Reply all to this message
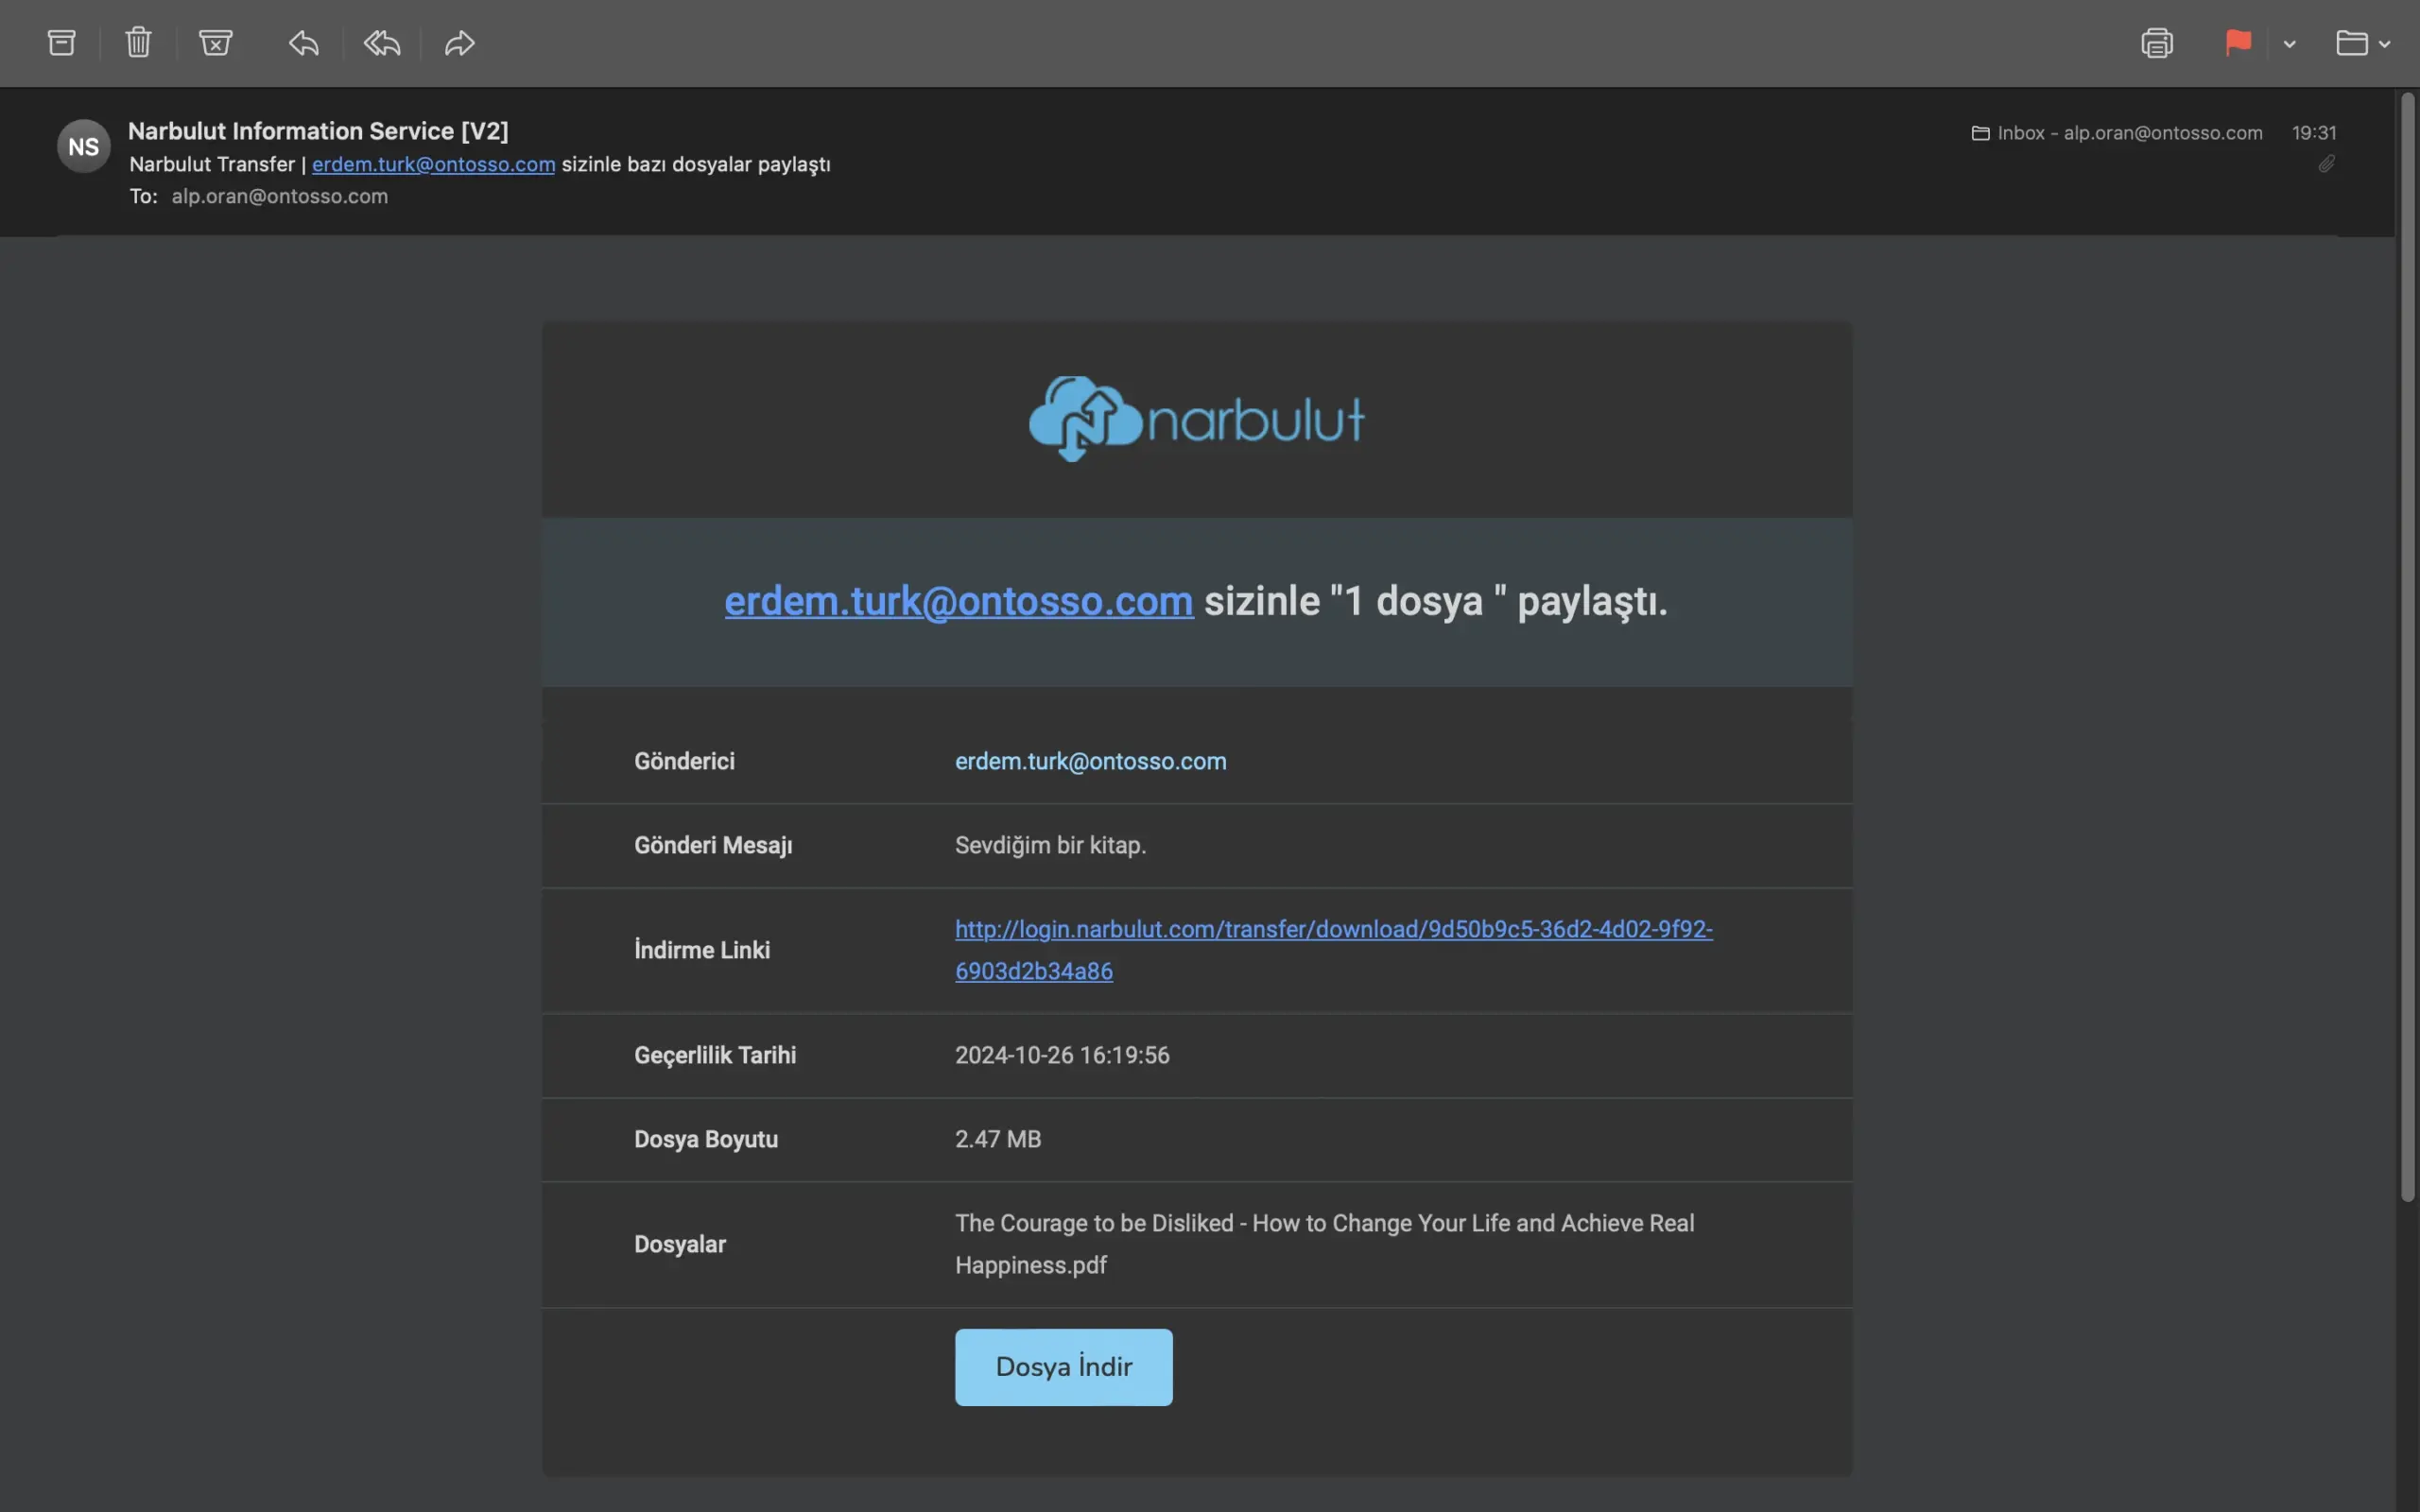Screen dimensions: 2420x1512 [382, 43]
